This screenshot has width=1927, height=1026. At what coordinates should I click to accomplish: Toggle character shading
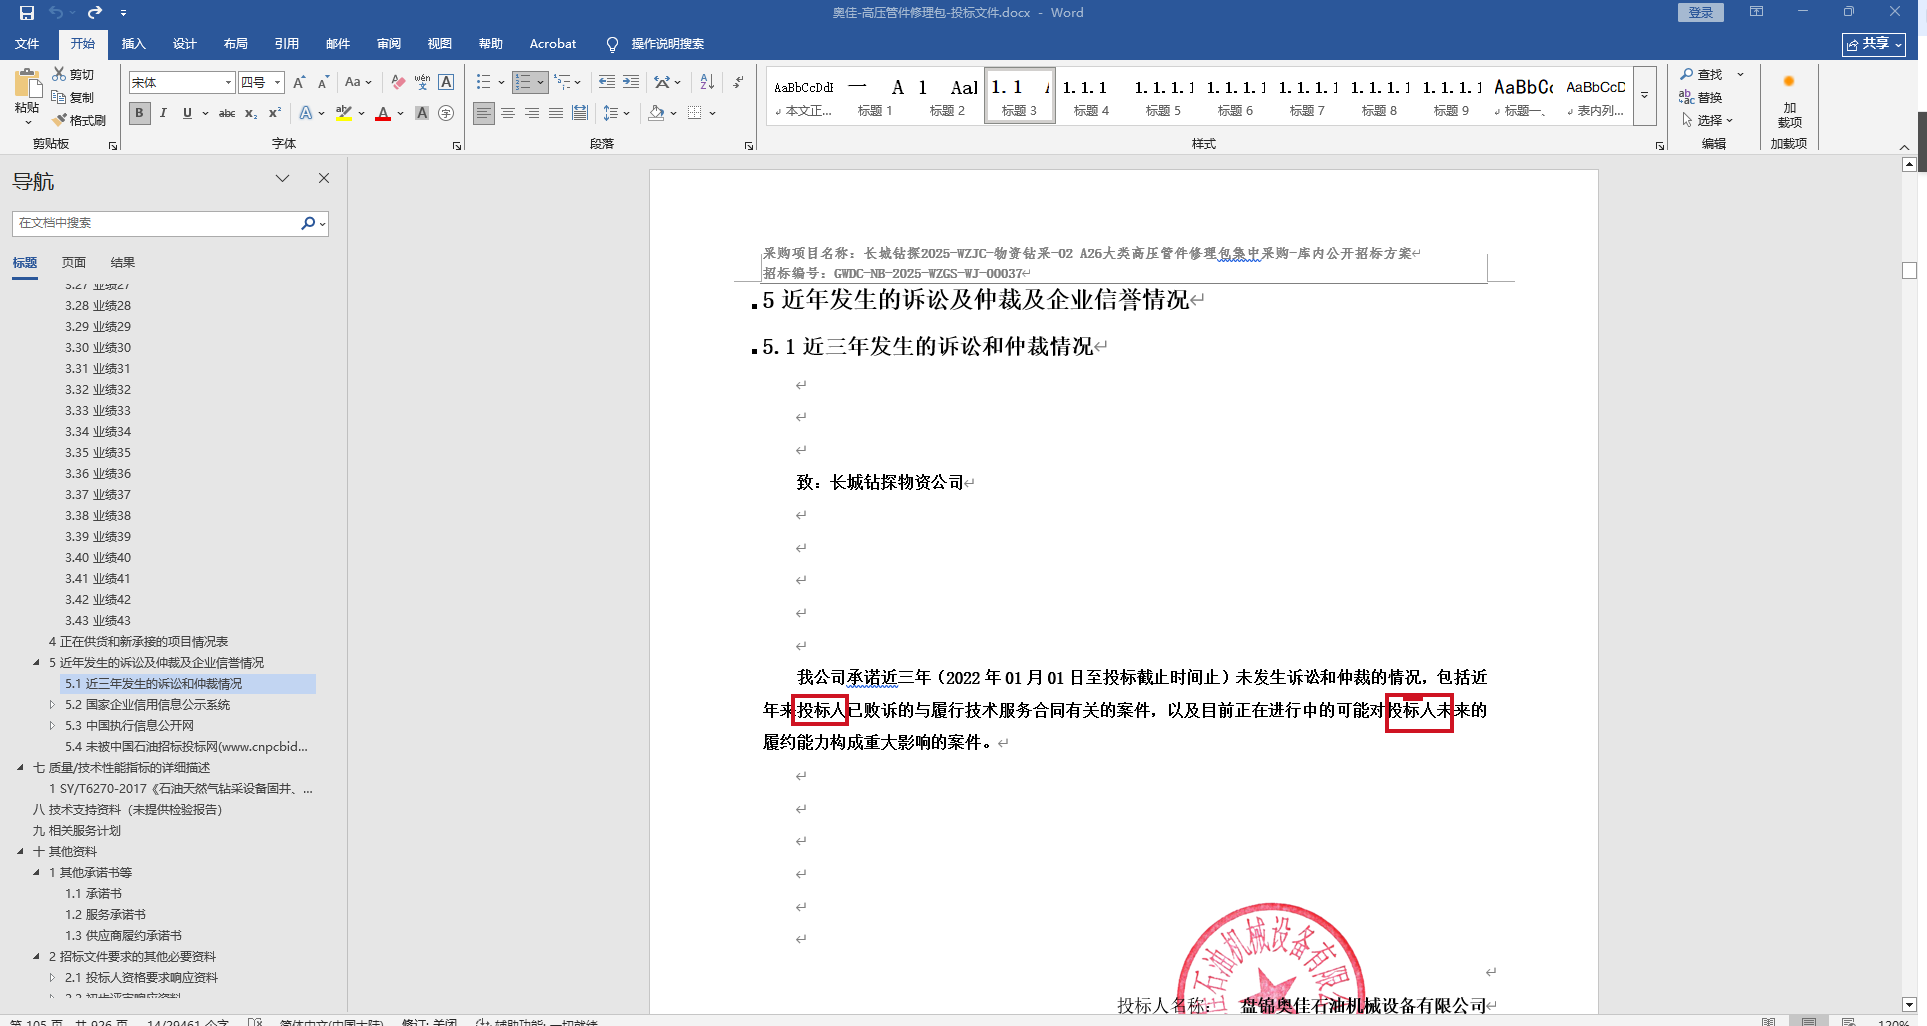(422, 113)
